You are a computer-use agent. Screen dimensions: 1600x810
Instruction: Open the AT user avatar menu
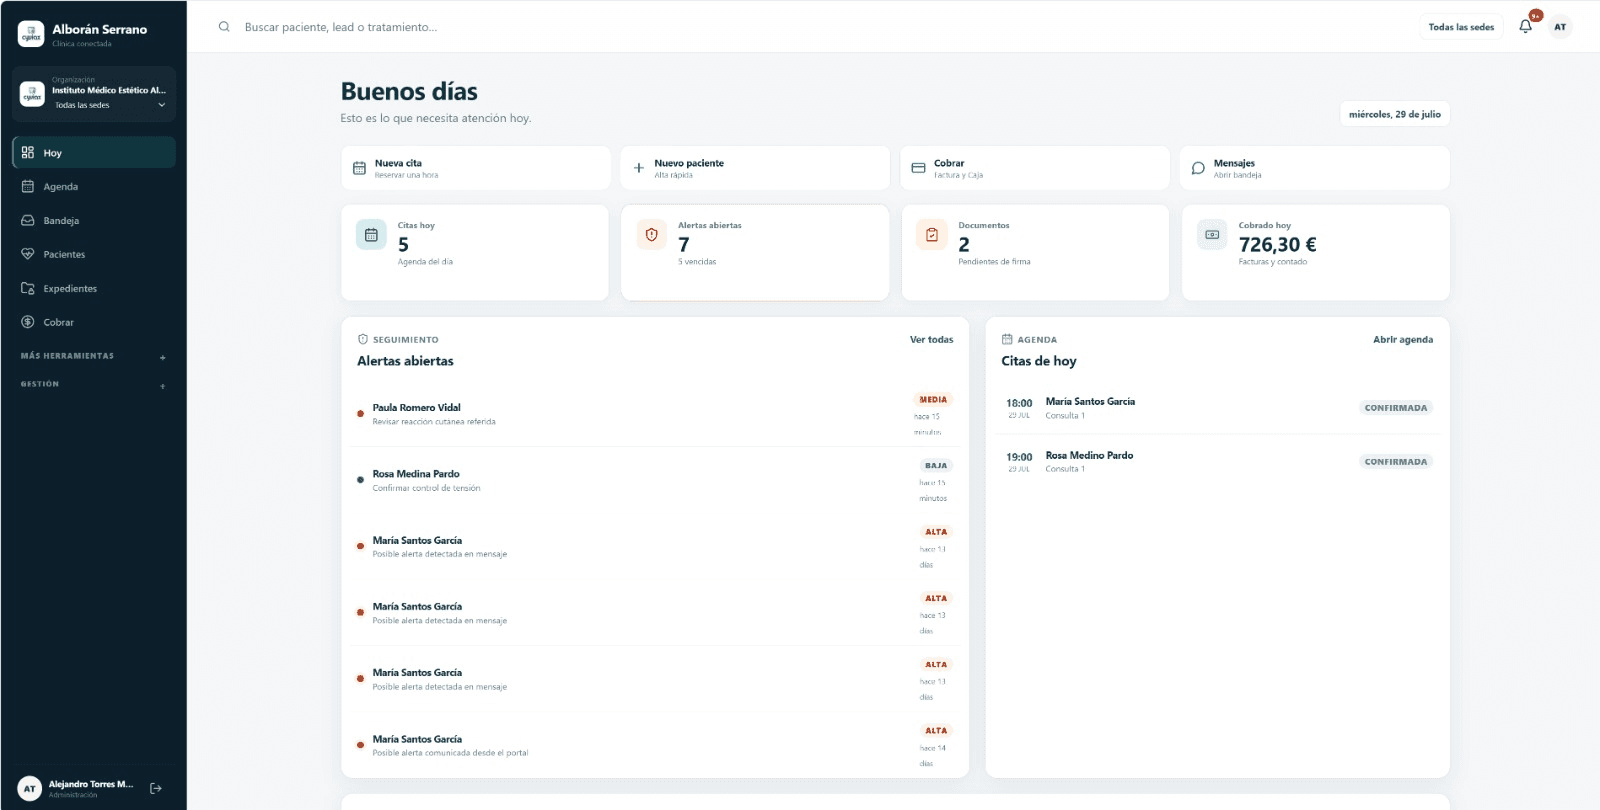1560,27
